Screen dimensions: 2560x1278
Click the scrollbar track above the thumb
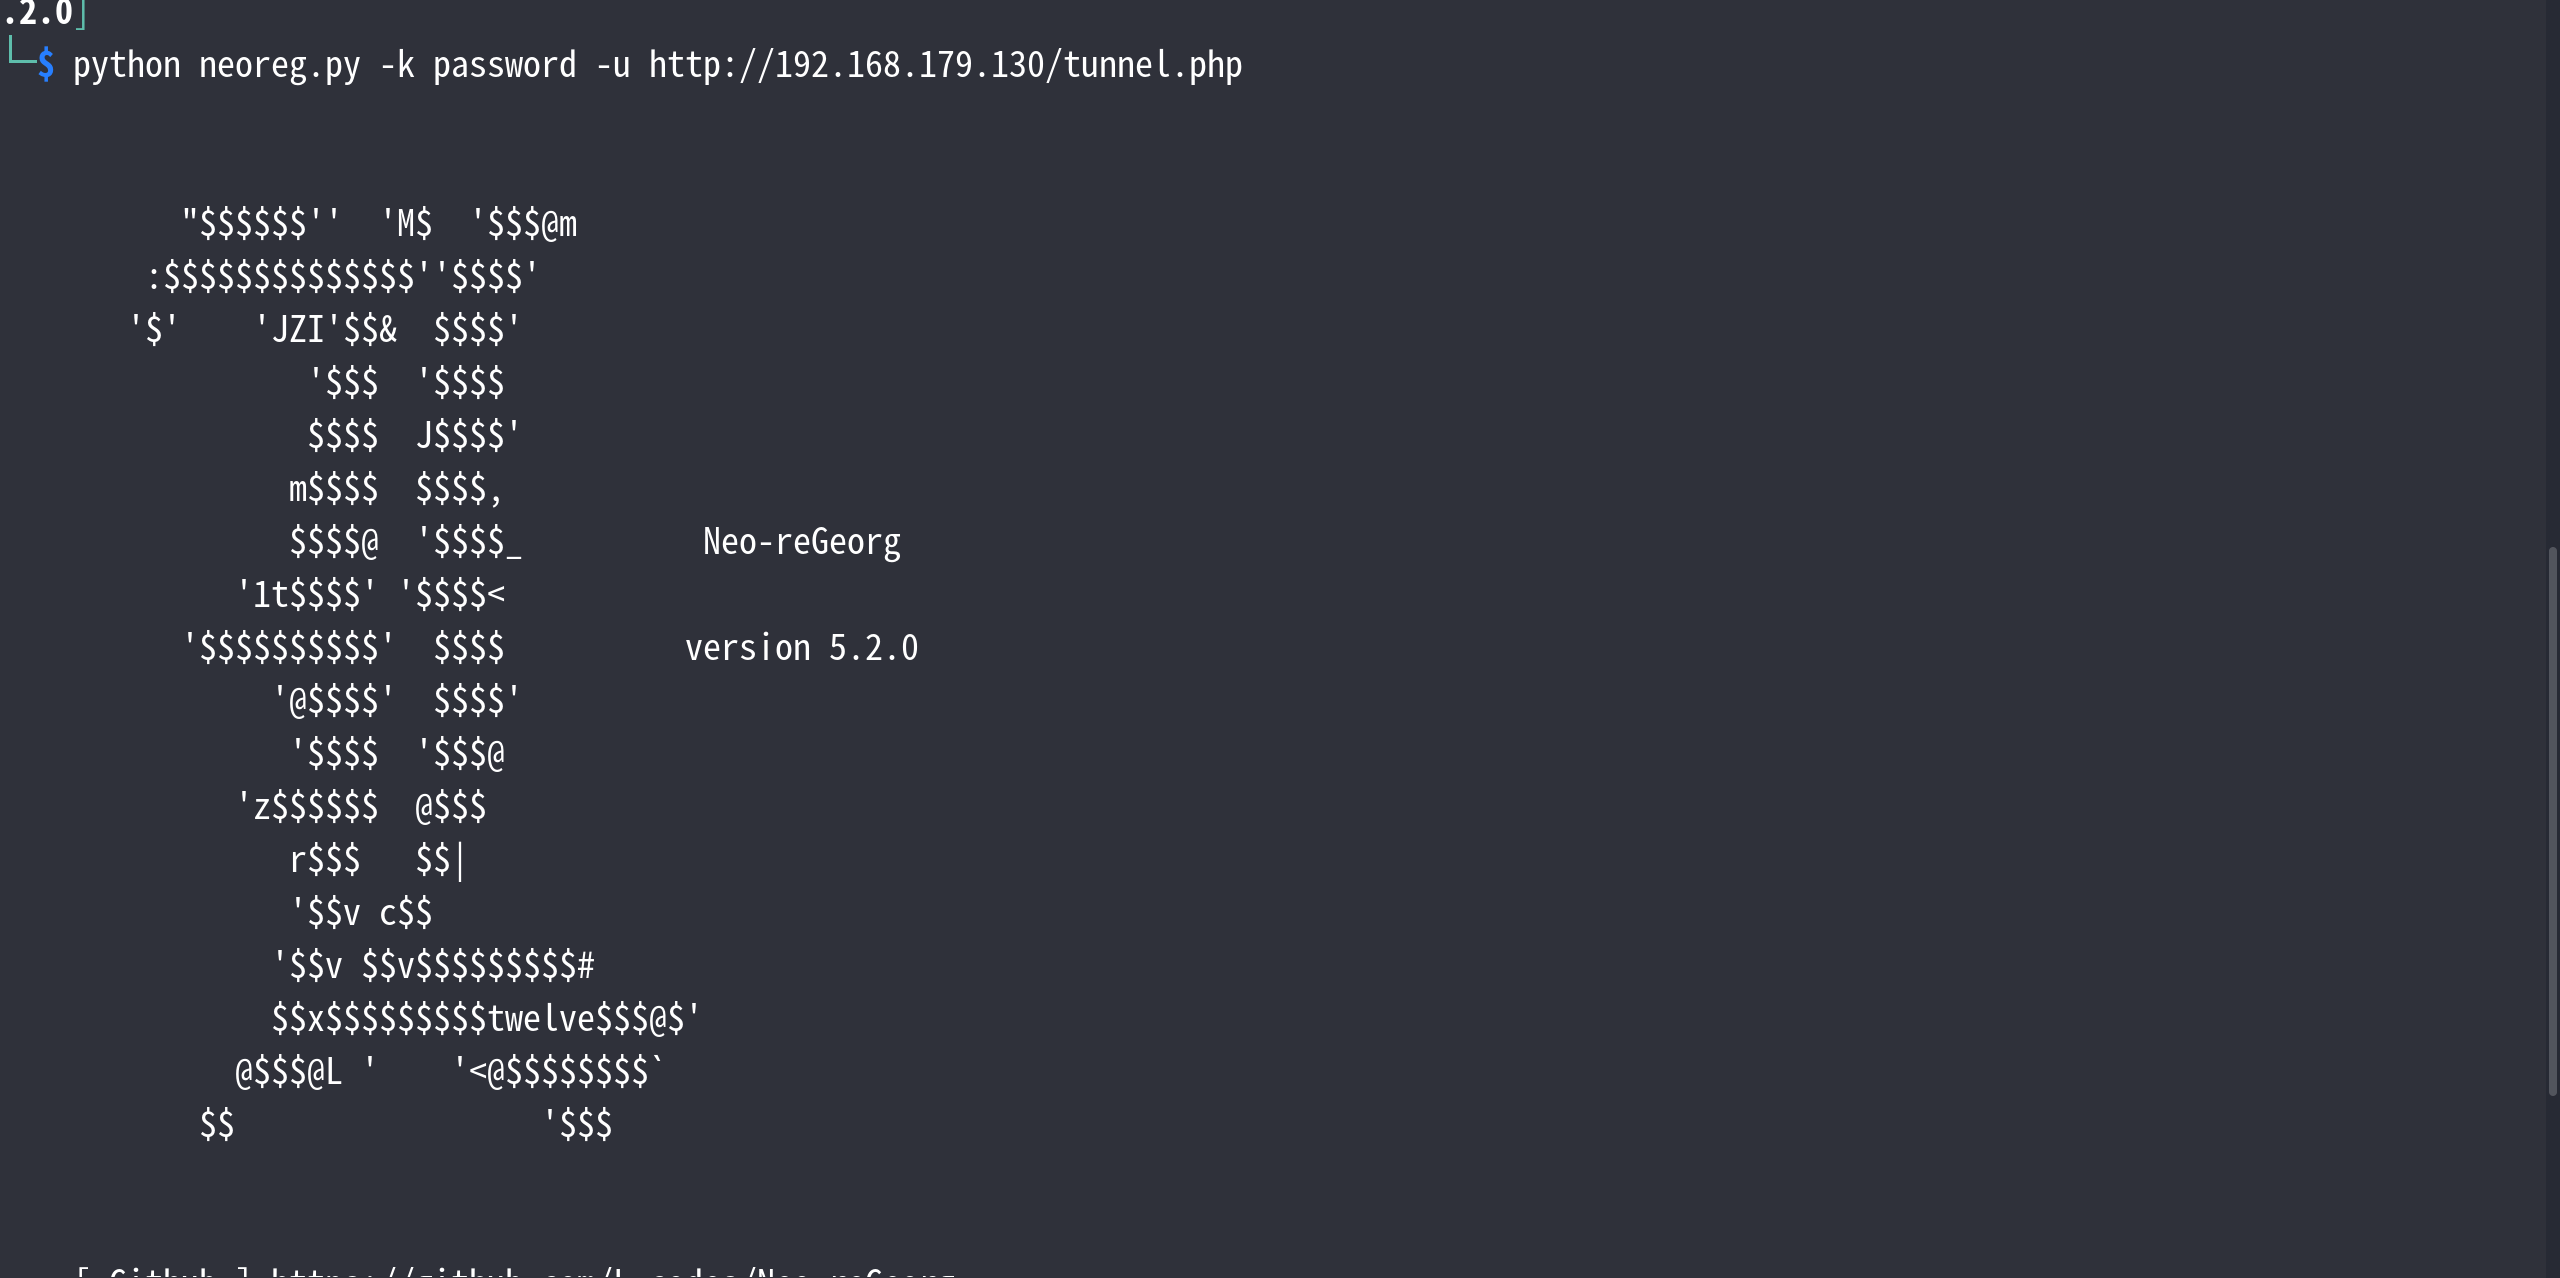(x=2552, y=270)
